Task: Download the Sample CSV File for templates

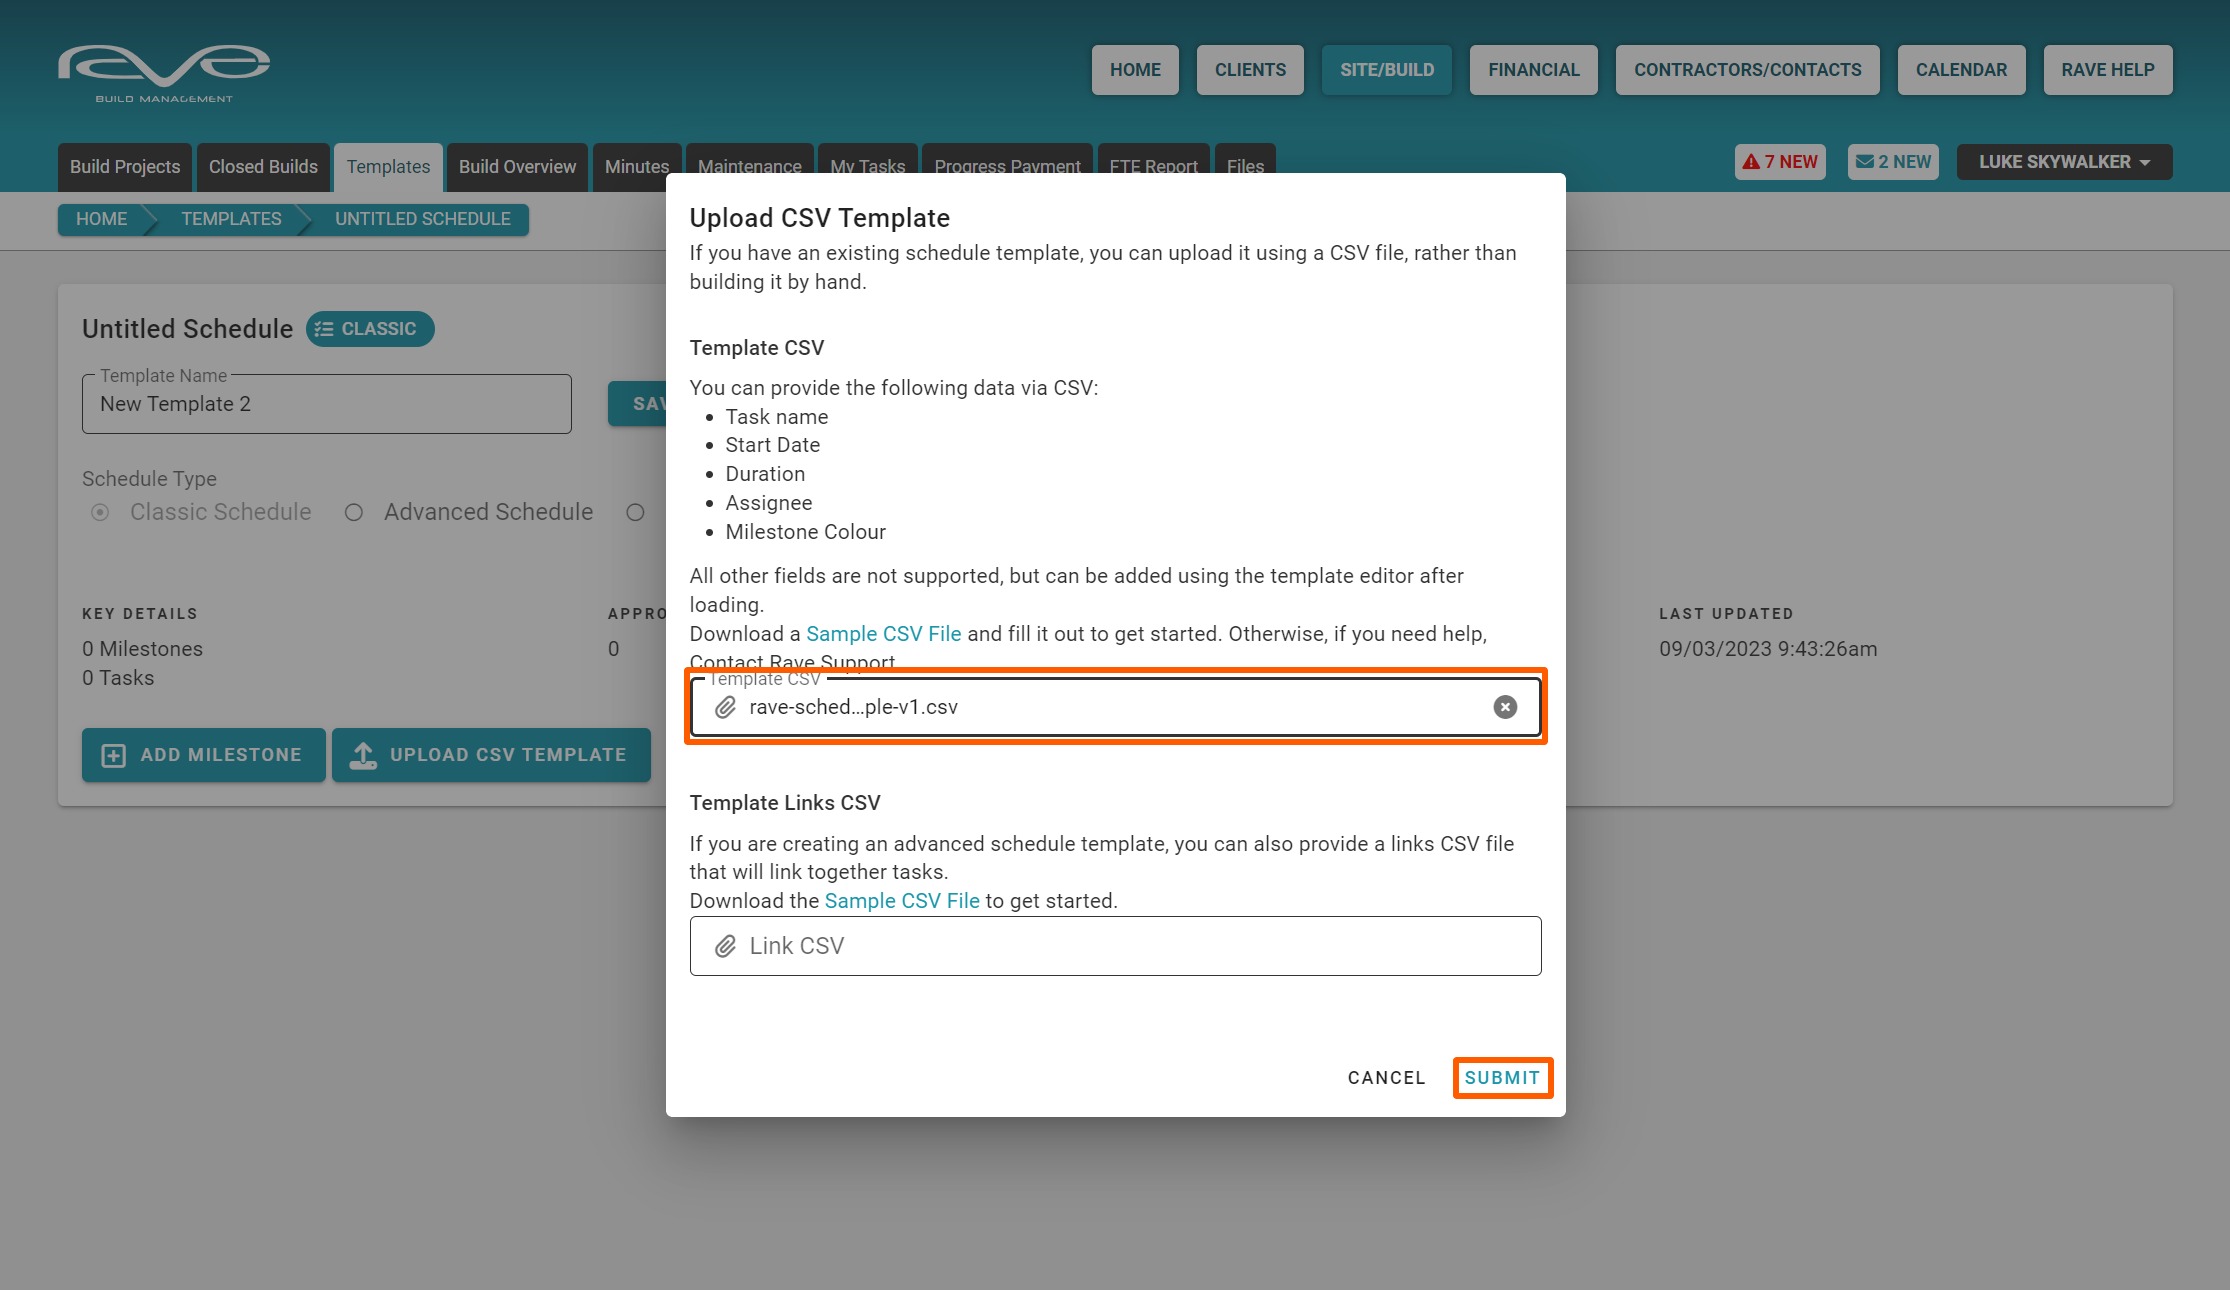Action: [883, 634]
